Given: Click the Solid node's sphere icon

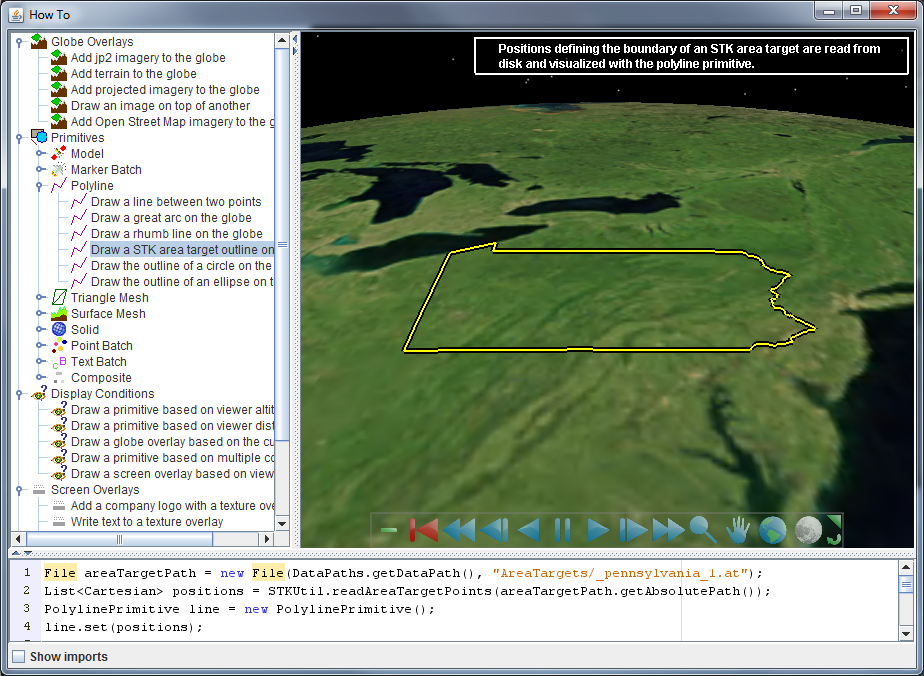Looking at the screenshot, I should 59,329.
